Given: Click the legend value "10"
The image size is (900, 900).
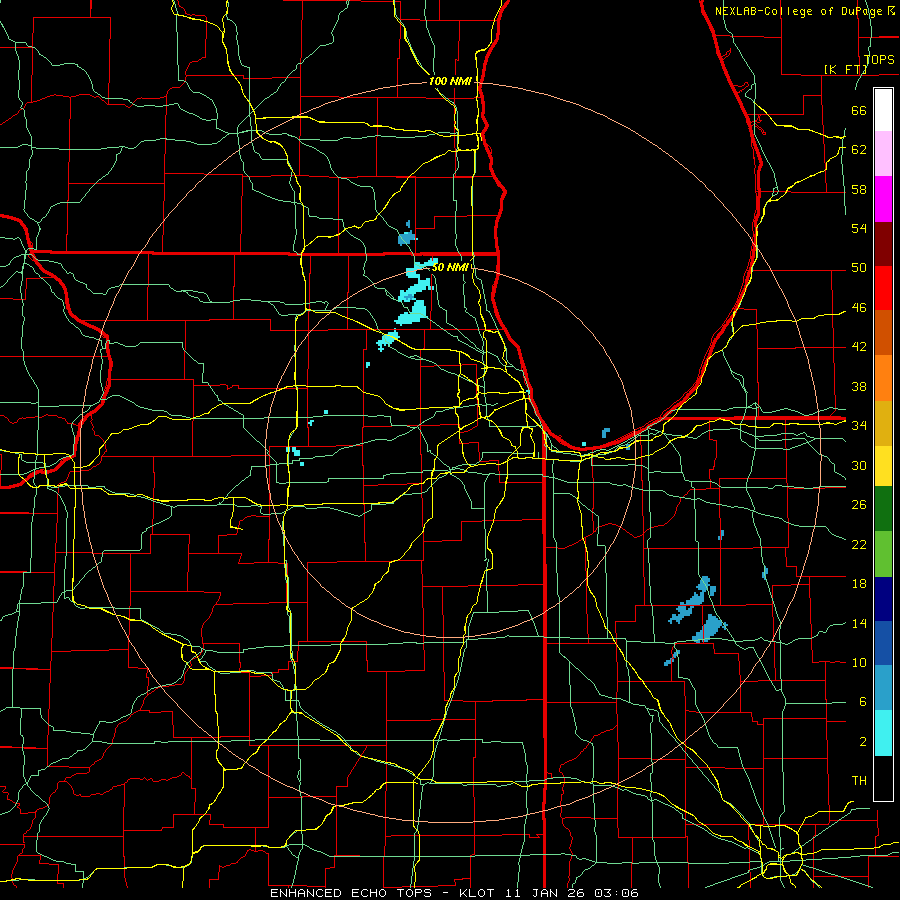Looking at the screenshot, I should 859,662.
